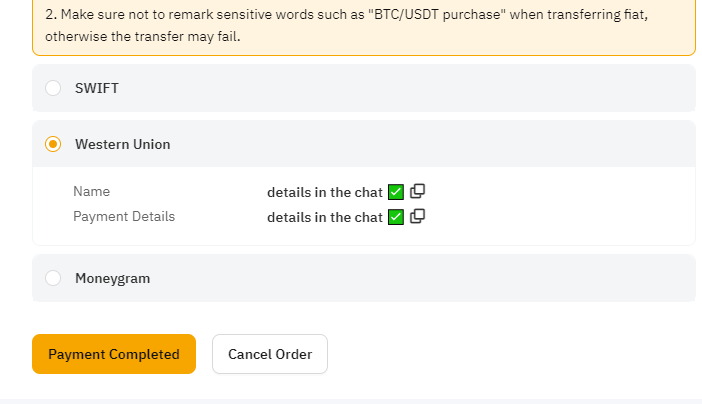
Task: Expand the Moneygram payment method label
Action: pyautogui.click(x=112, y=279)
